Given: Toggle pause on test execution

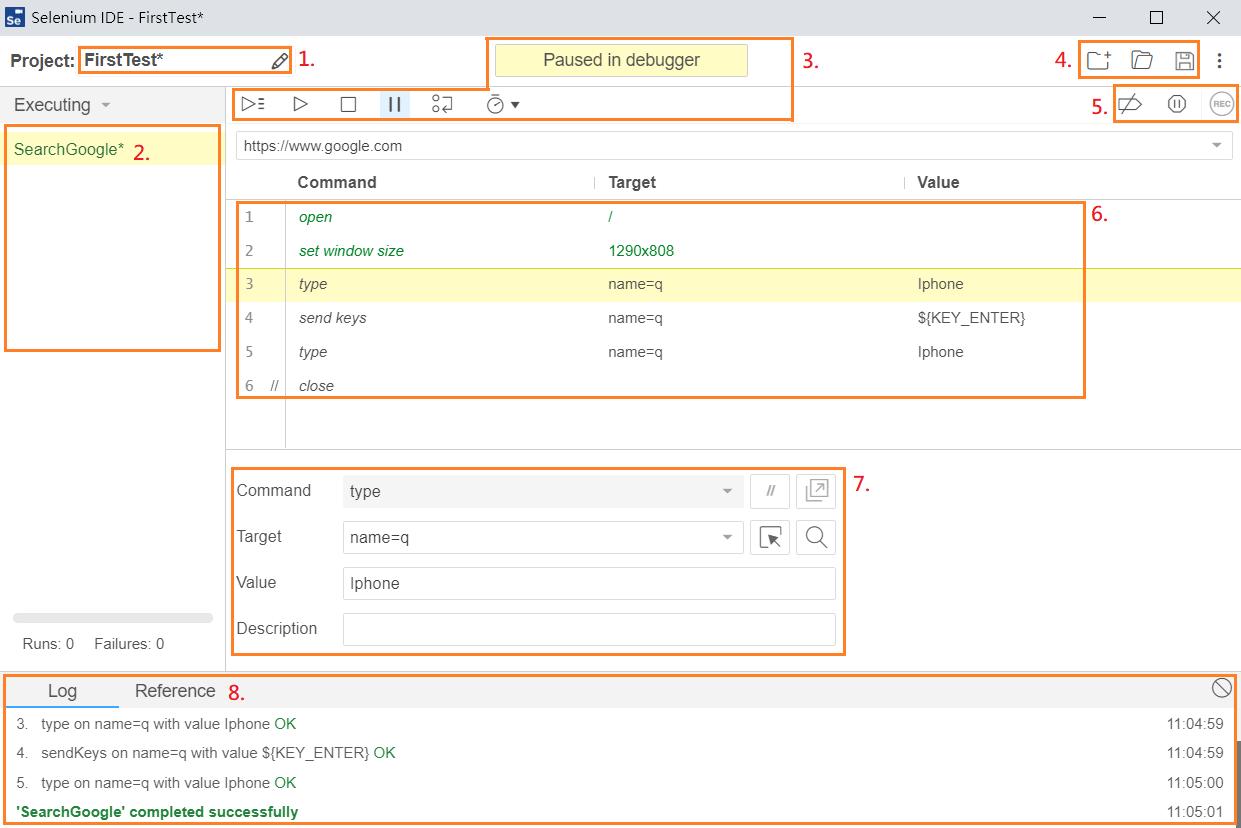Looking at the screenshot, I should 395,104.
